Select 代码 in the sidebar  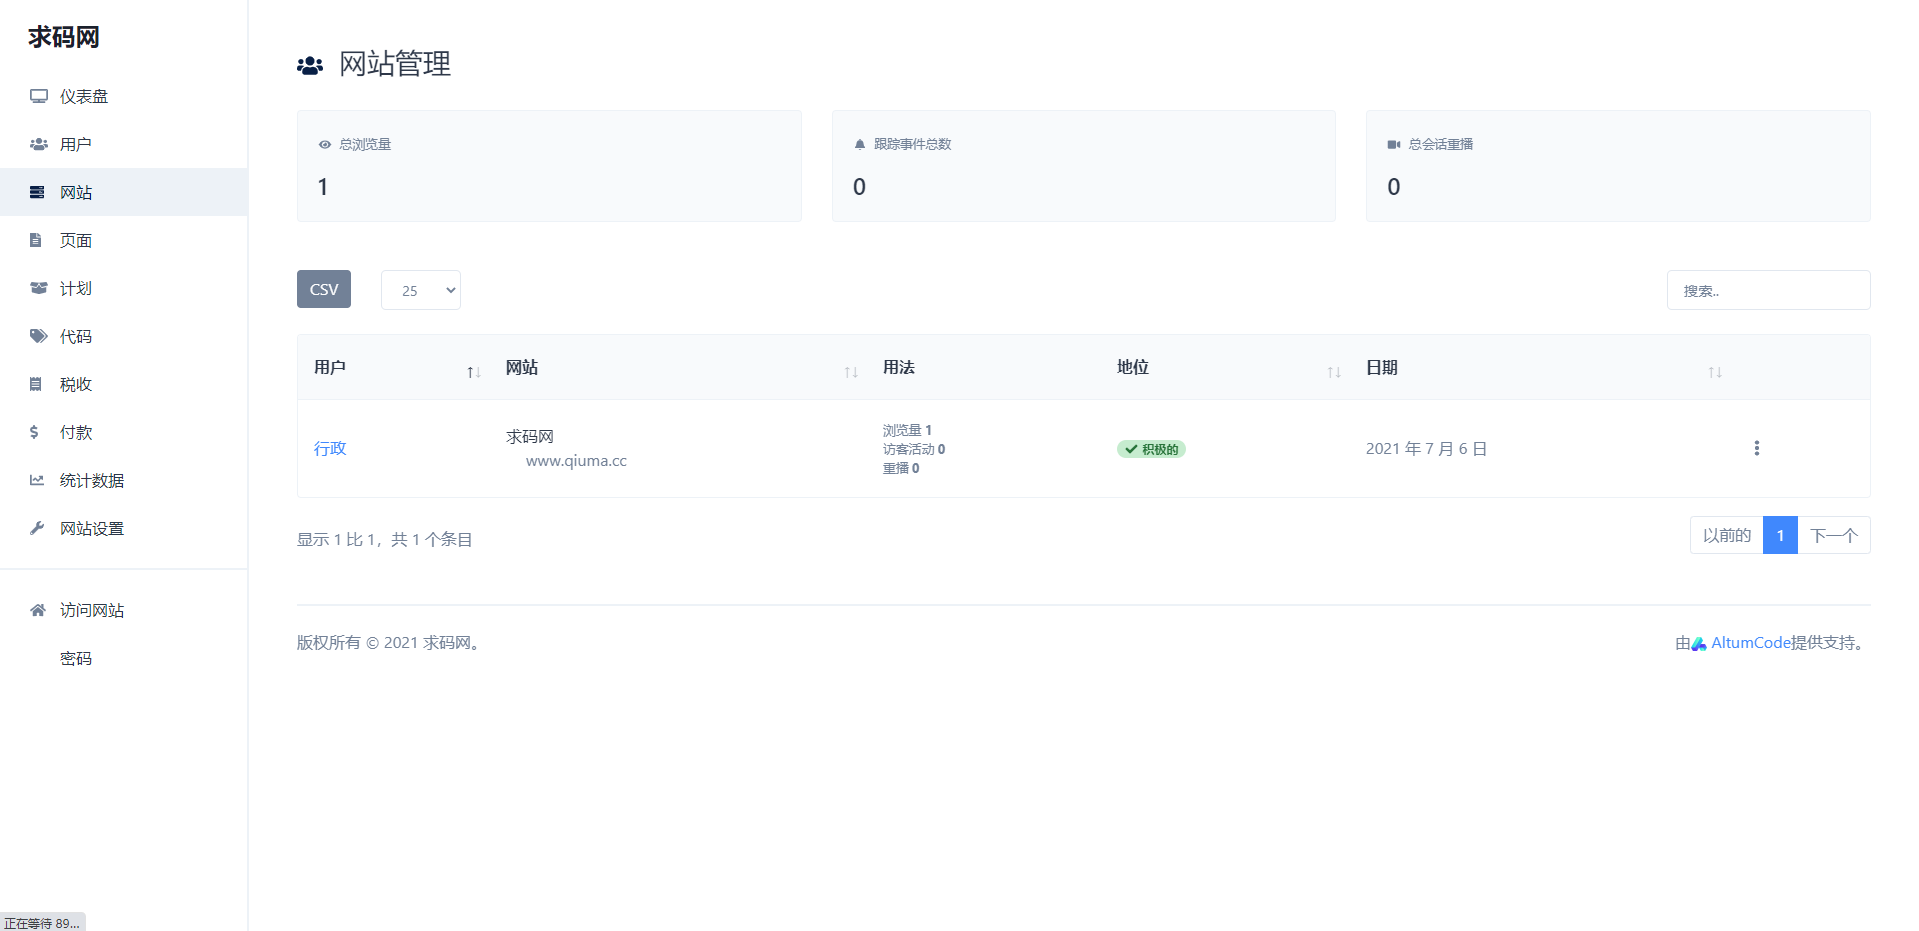pyautogui.click(x=124, y=336)
